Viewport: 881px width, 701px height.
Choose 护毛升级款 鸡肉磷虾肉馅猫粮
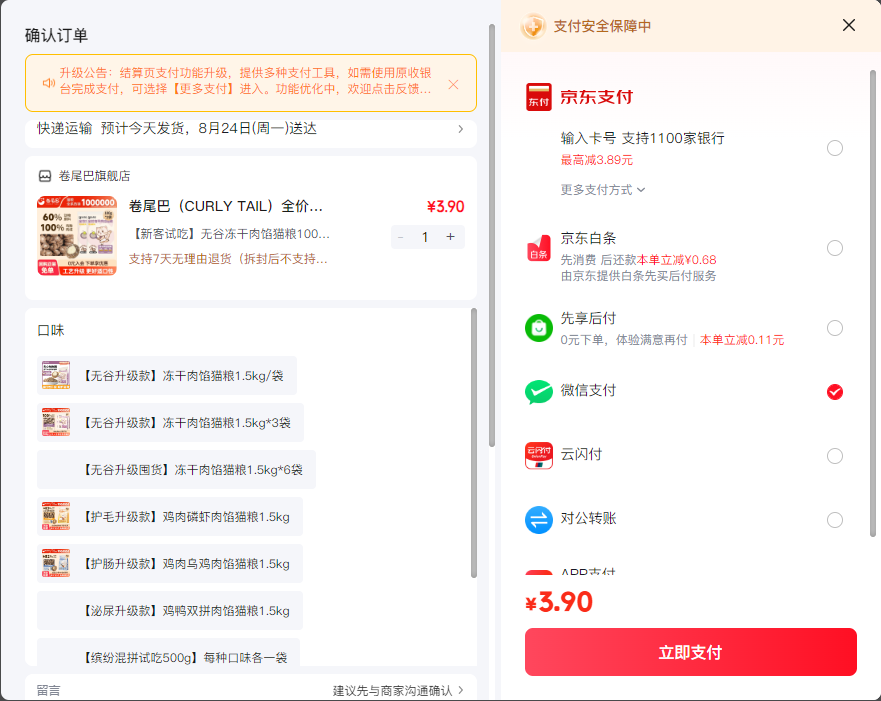(x=170, y=517)
